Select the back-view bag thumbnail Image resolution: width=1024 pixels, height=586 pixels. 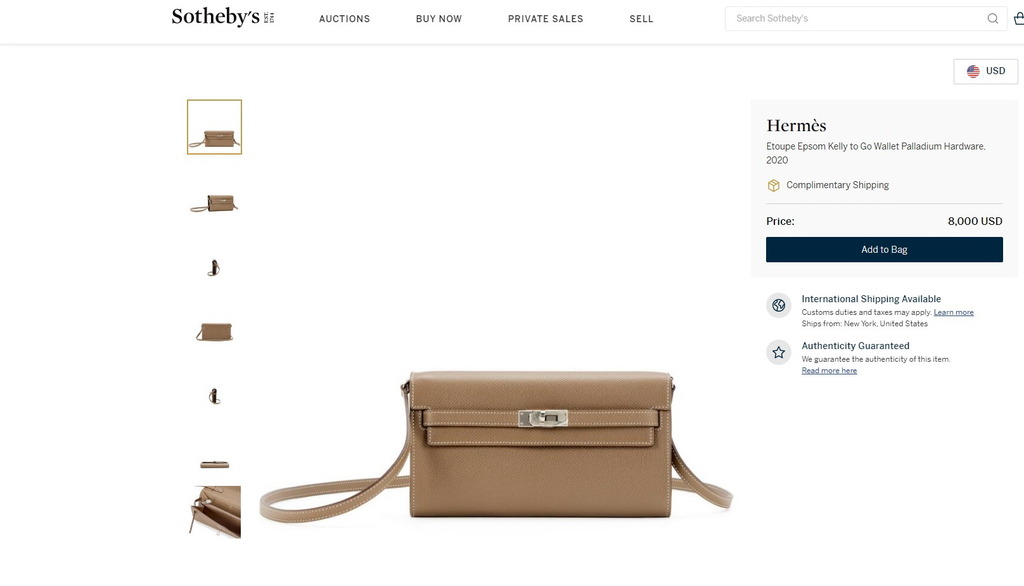point(214,332)
